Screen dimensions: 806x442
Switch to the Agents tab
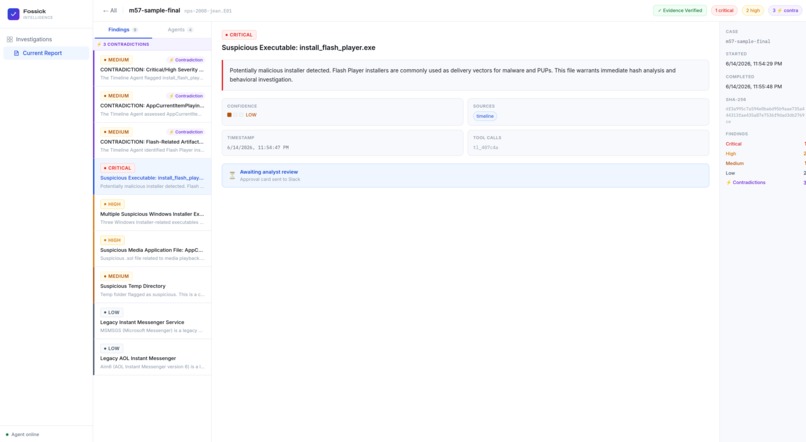(x=180, y=30)
